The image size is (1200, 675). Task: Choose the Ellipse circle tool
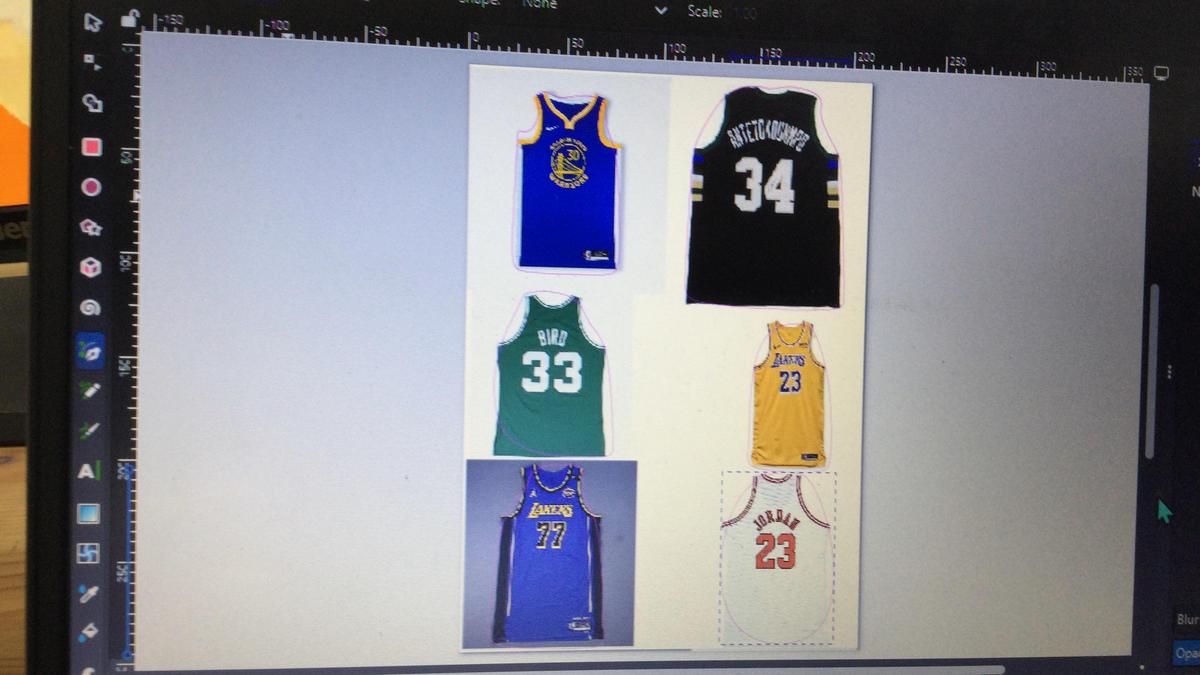(x=91, y=187)
